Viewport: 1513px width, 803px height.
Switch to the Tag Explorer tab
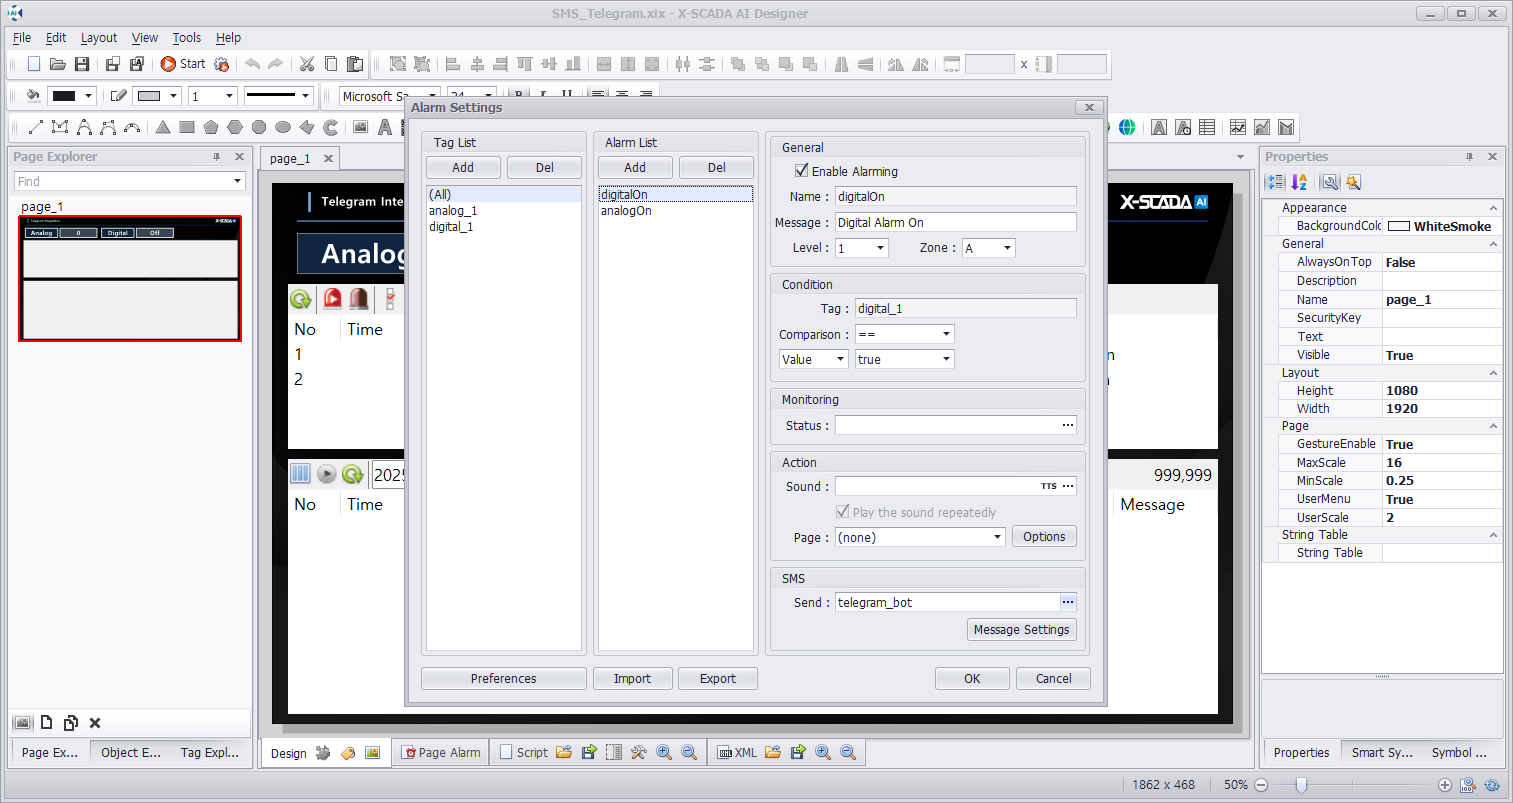pyautogui.click(x=209, y=752)
